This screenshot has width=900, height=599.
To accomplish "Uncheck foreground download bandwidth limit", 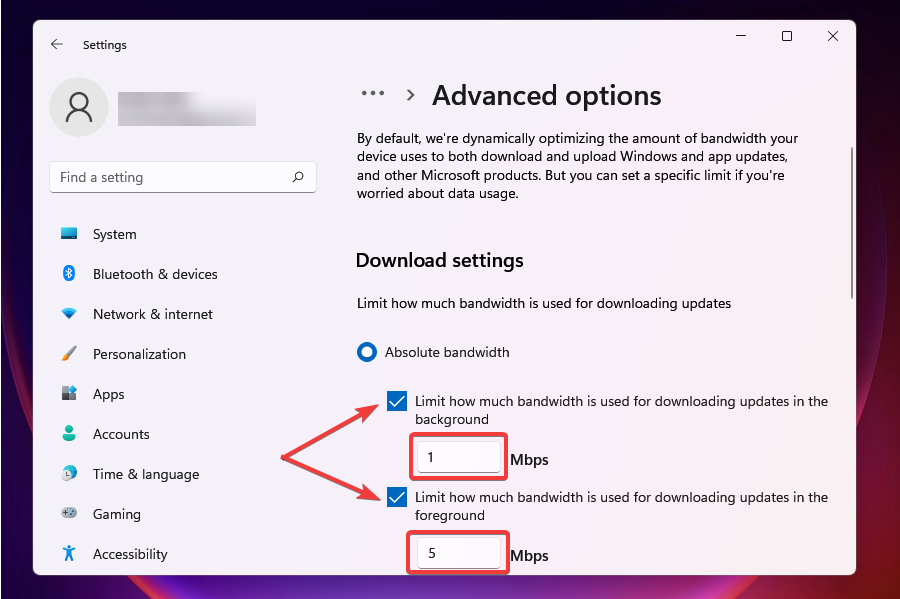I will [x=396, y=497].
